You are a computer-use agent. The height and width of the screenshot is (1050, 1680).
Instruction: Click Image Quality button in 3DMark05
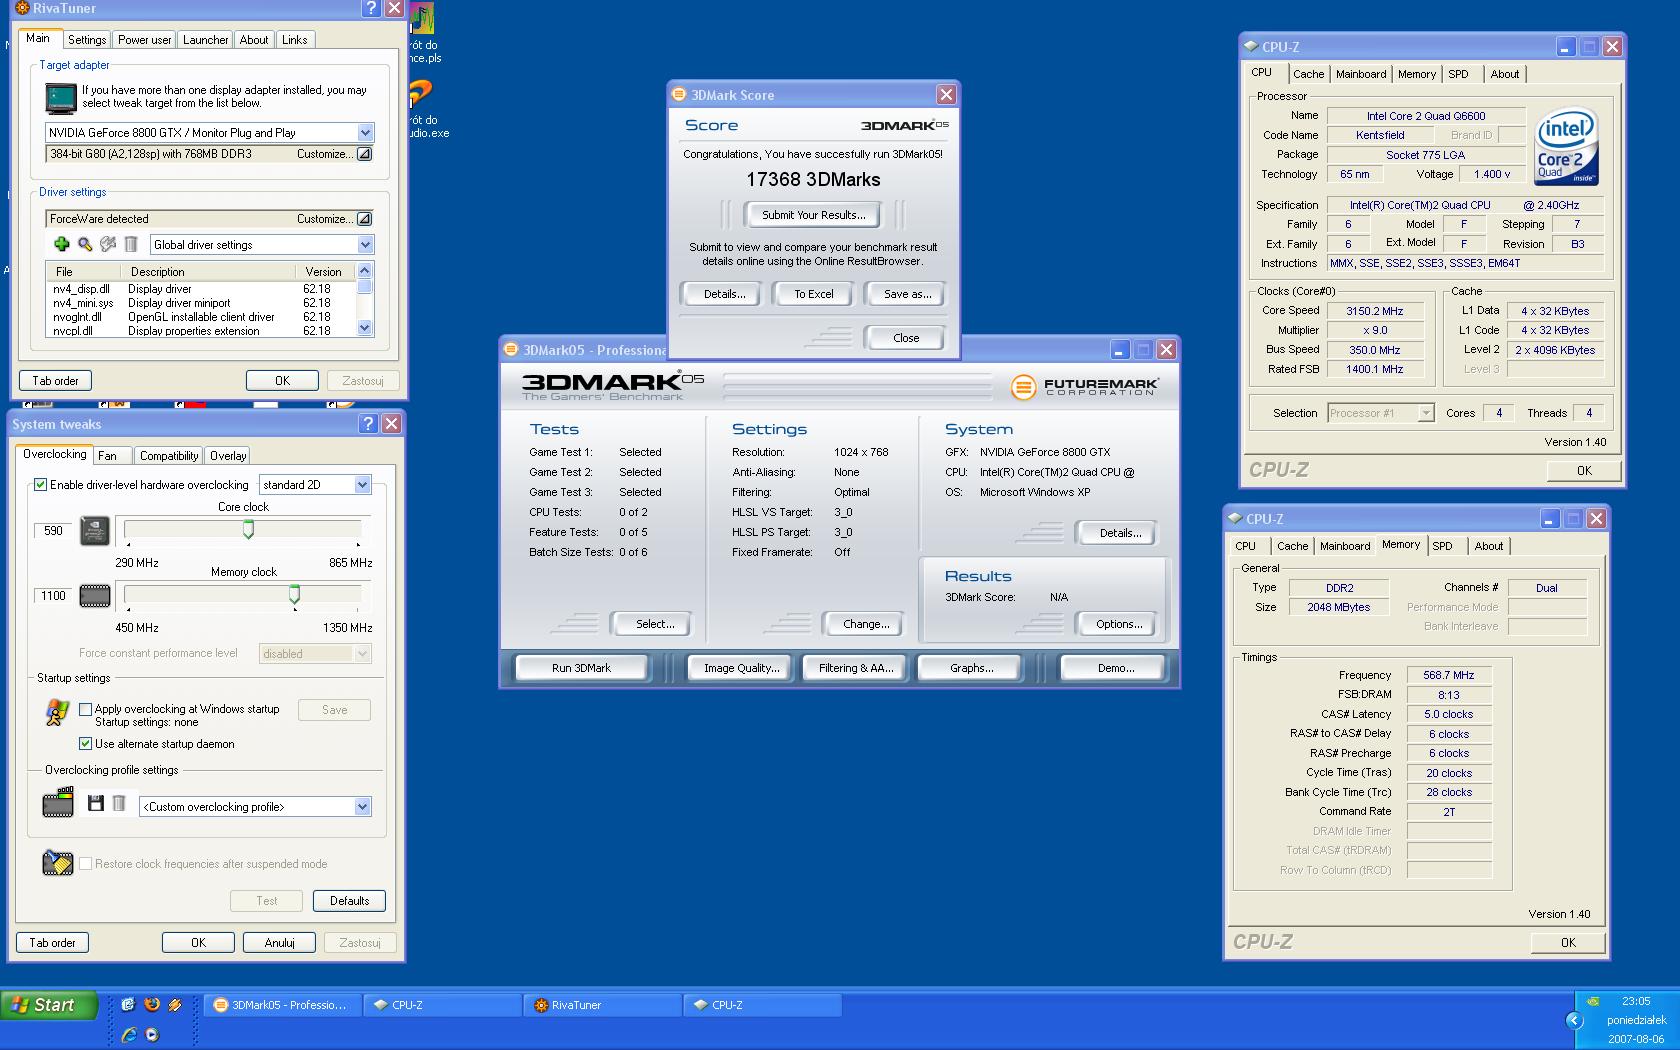click(741, 668)
